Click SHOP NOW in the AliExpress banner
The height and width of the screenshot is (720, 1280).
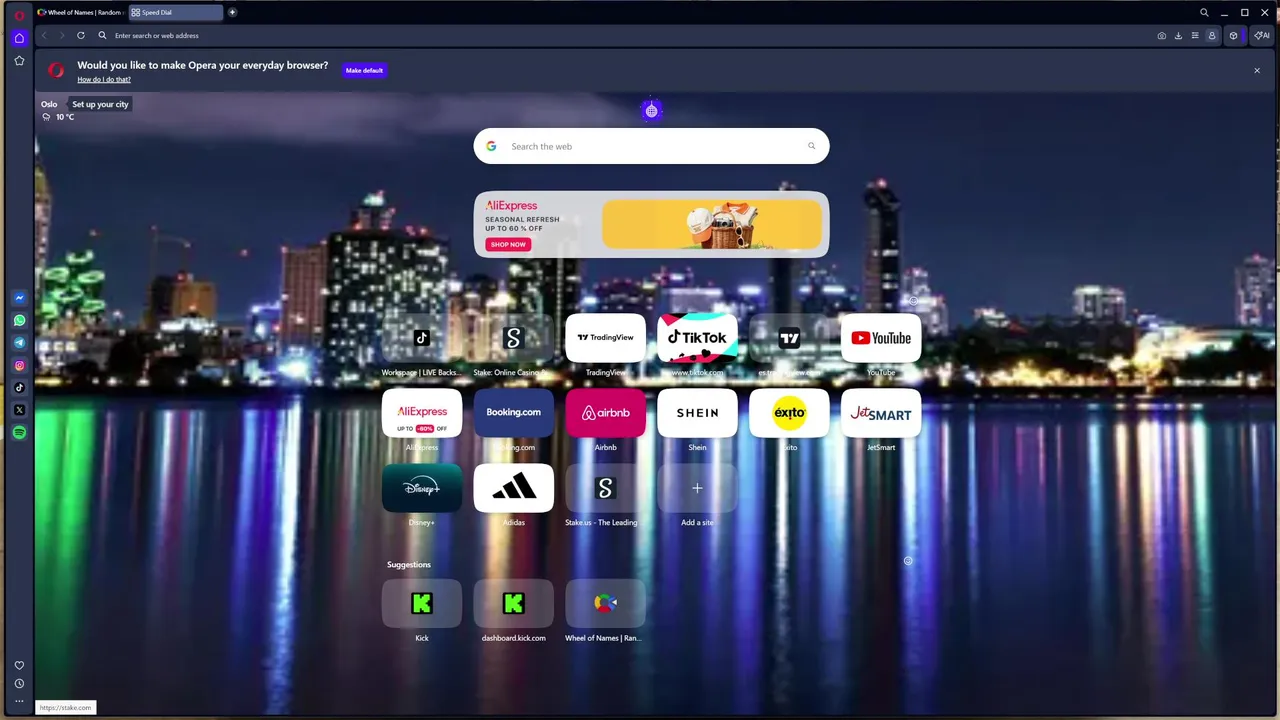coord(508,244)
